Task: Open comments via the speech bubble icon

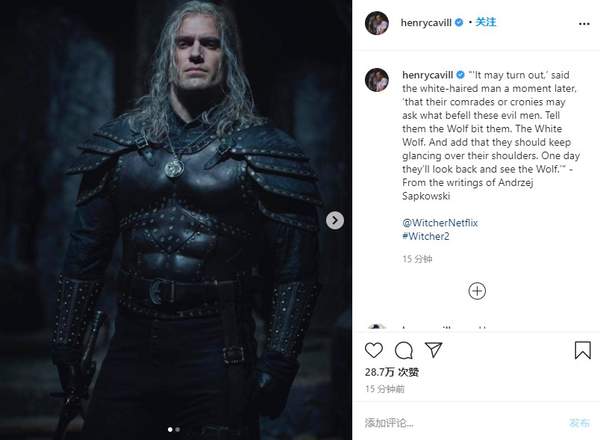Action: pyautogui.click(x=403, y=350)
